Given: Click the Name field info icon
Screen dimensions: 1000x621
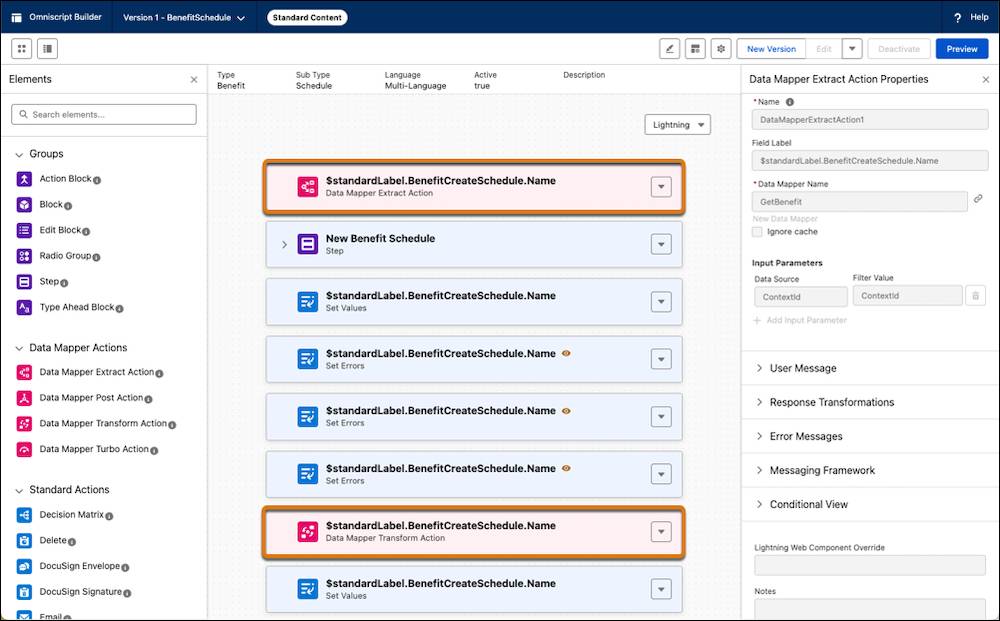Looking at the screenshot, I should [790, 102].
